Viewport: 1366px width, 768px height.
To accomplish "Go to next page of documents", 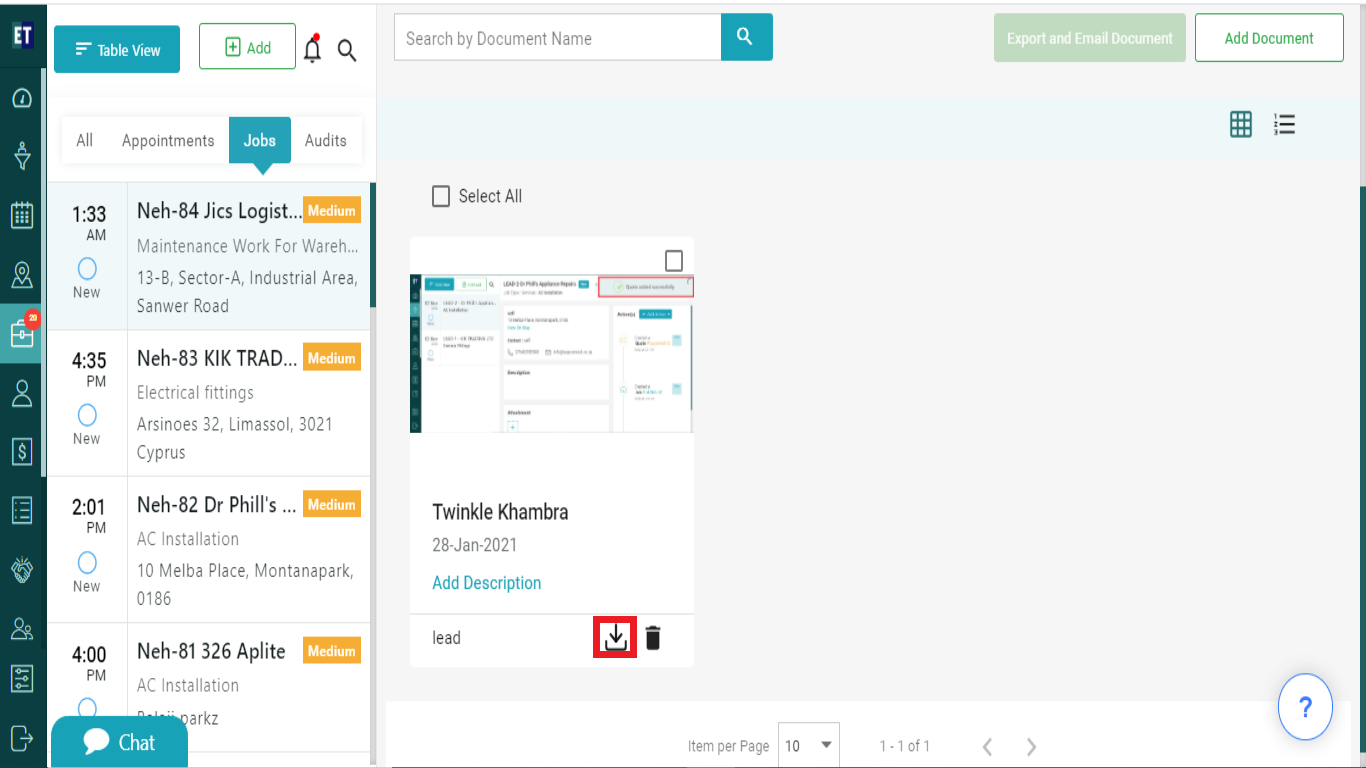I will [1031, 746].
